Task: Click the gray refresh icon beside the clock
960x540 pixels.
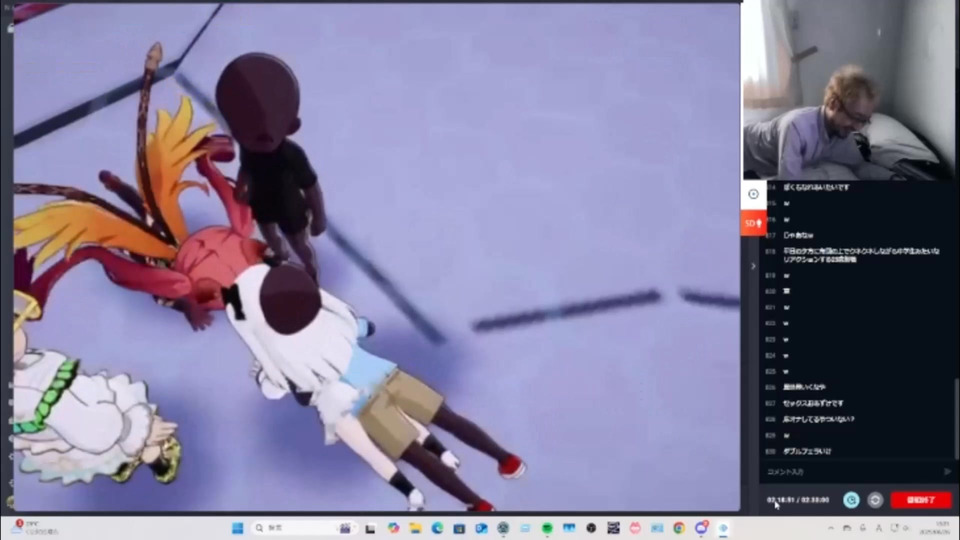Action: 875,500
